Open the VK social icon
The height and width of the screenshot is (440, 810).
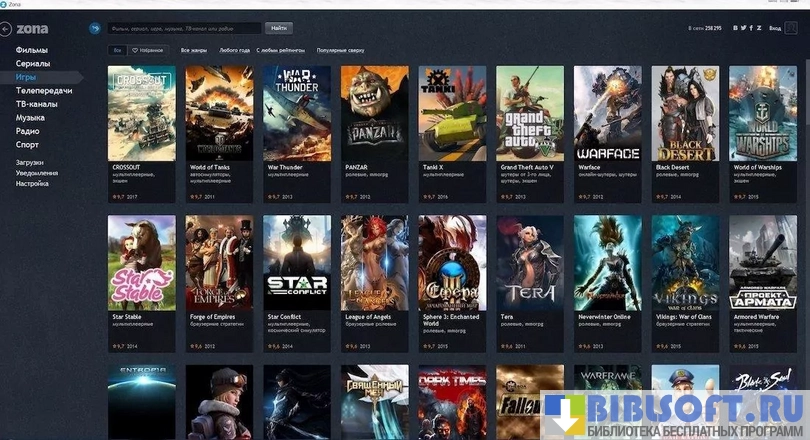pos(737,29)
